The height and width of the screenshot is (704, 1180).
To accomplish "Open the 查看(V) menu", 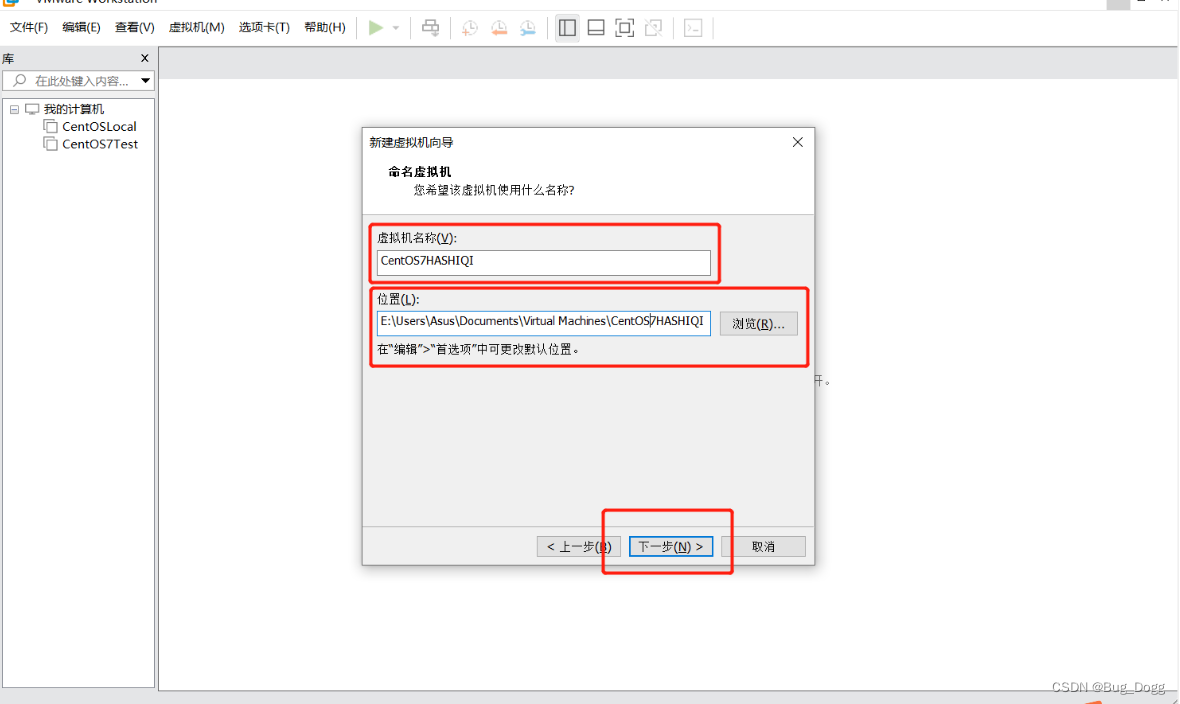I will (135, 27).
